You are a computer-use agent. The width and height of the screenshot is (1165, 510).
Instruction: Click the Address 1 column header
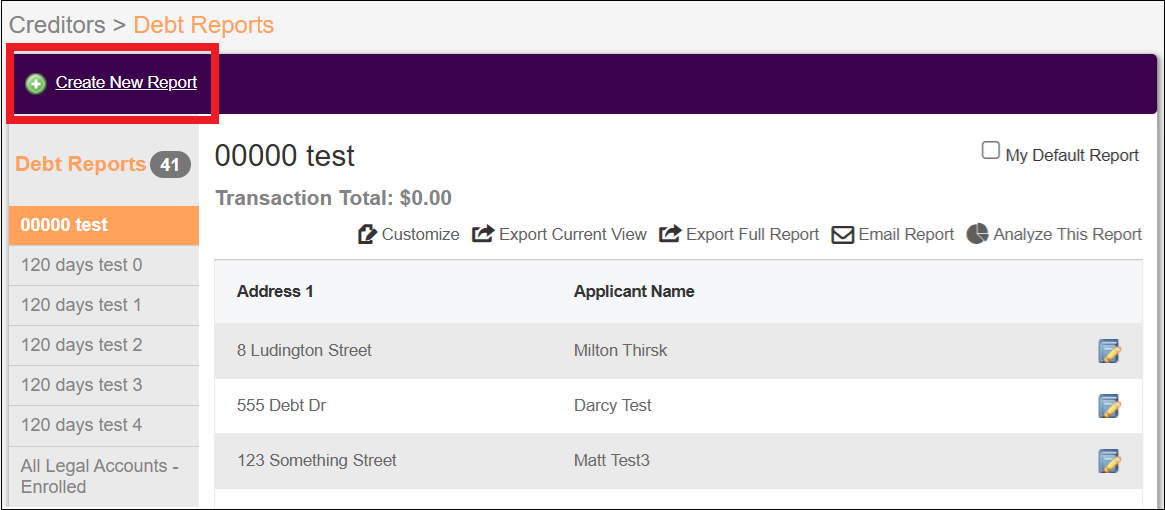click(x=275, y=291)
